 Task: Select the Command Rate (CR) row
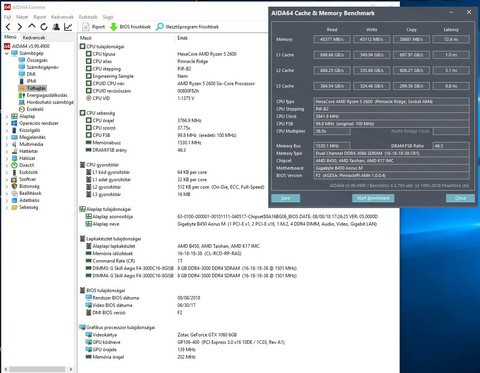pyautogui.click(x=134, y=261)
